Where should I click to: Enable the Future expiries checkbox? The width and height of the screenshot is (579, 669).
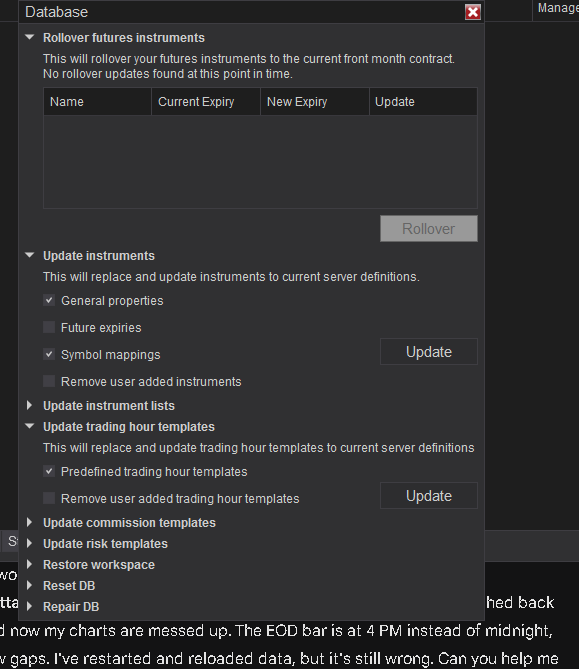[49, 327]
